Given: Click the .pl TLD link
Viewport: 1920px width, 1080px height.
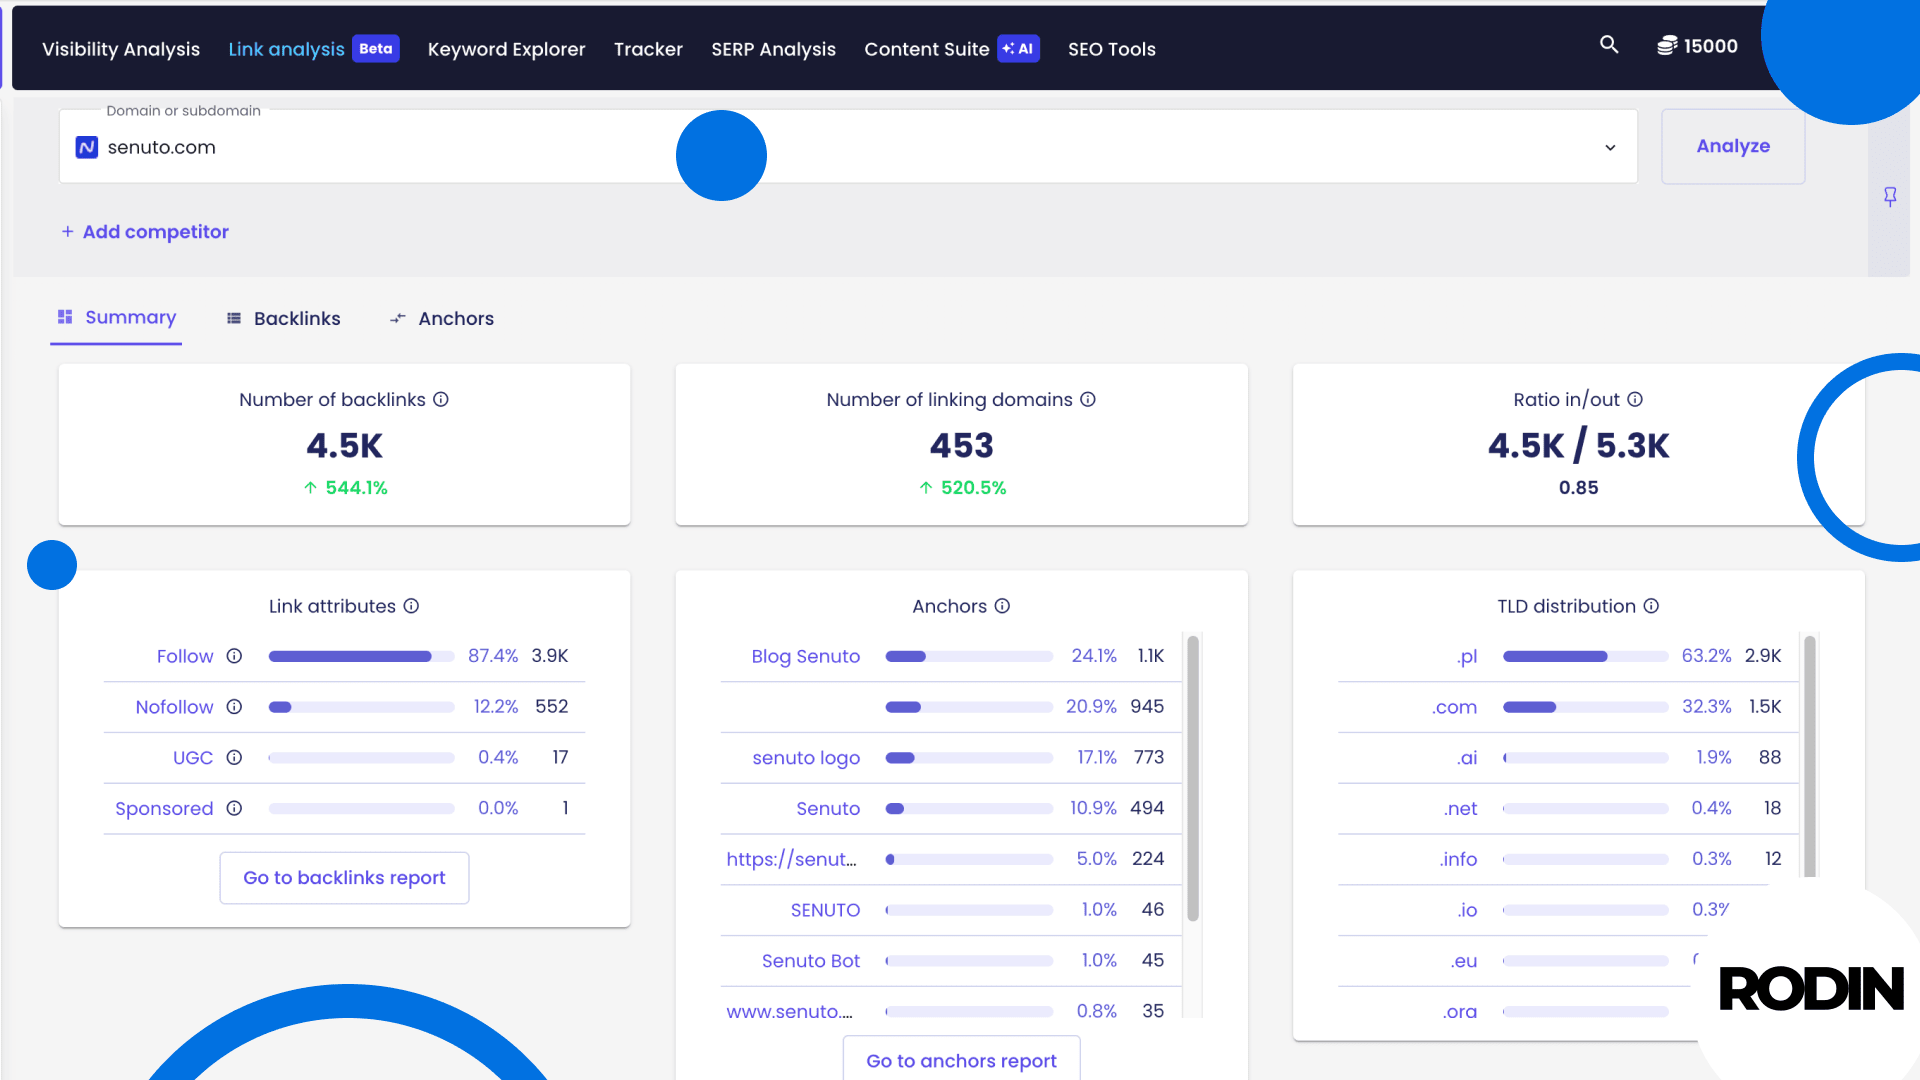Looking at the screenshot, I should point(1467,656).
